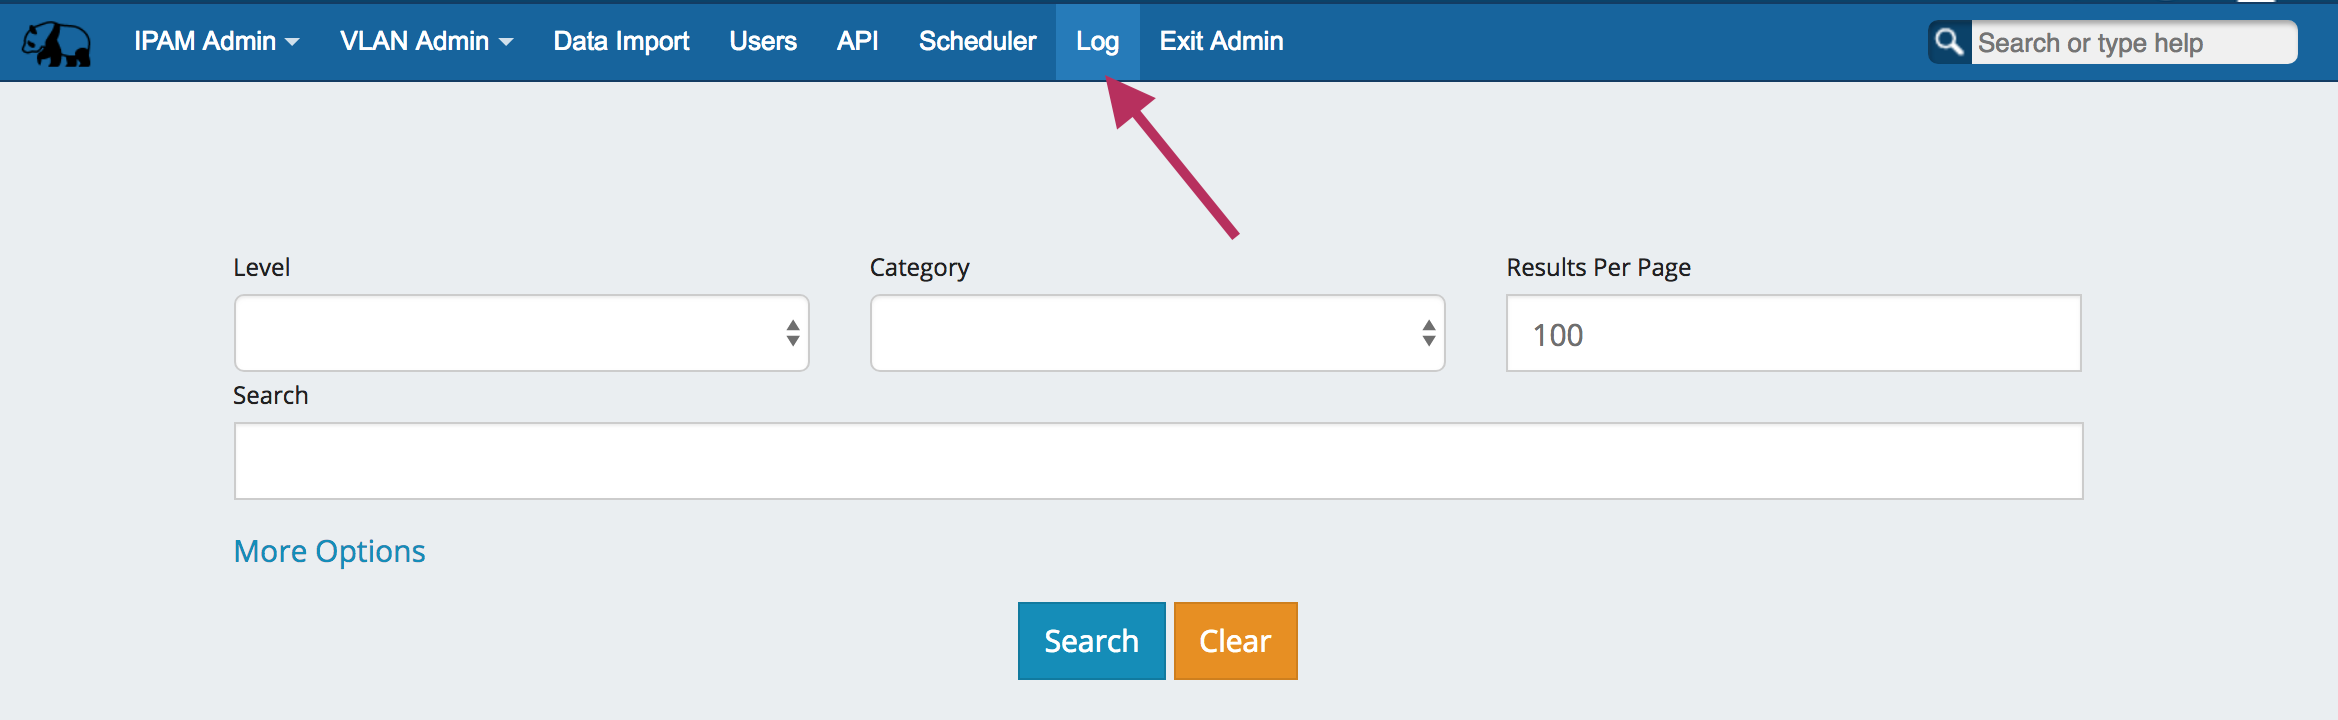The image size is (2338, 720).
Task: Open the API menu item
Action: point(857,41)
